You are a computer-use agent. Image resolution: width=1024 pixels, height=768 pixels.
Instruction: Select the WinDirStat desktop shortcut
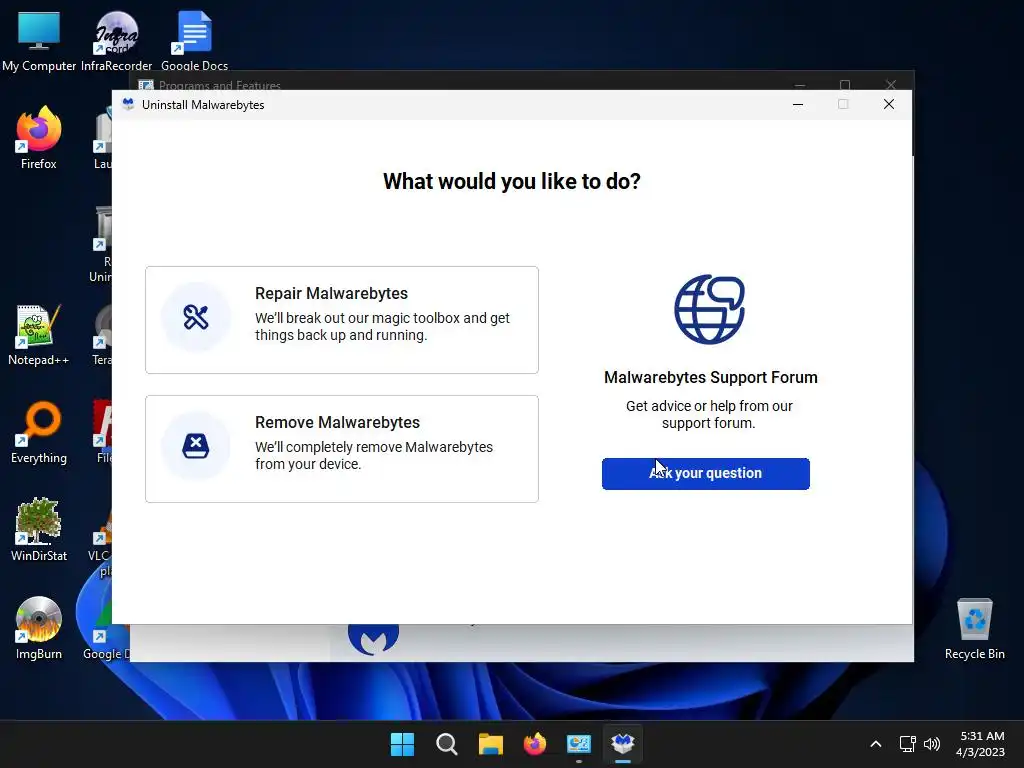click(x=39, y=530)
